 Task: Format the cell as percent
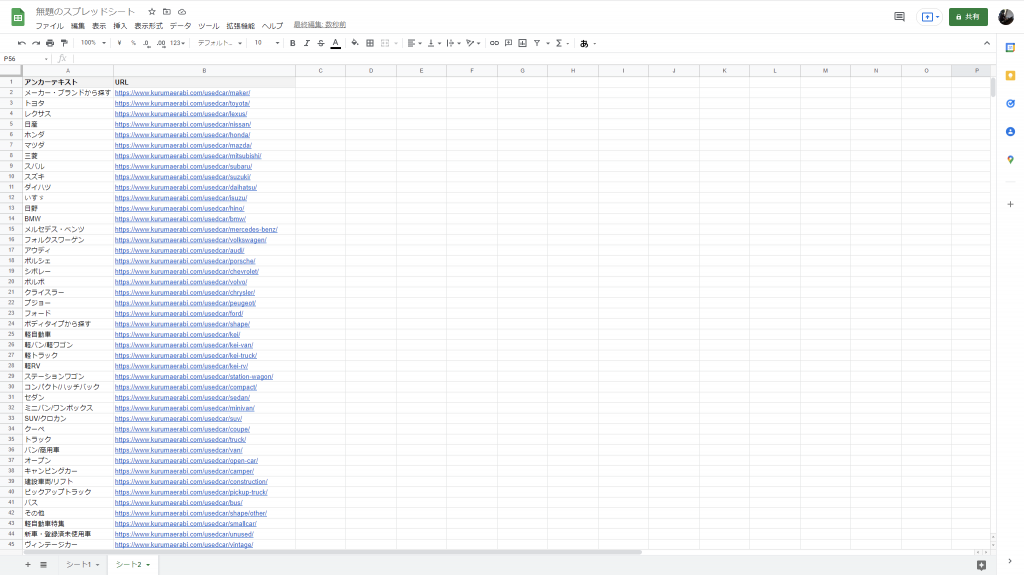coord(133,43)
